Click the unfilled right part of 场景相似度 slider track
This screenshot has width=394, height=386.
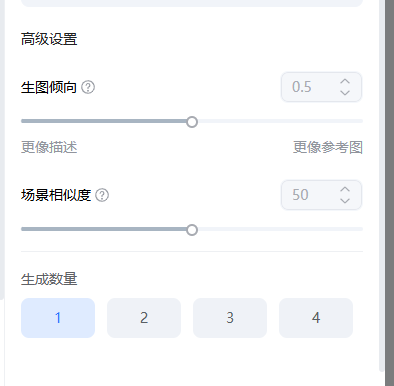coord(280,229)
